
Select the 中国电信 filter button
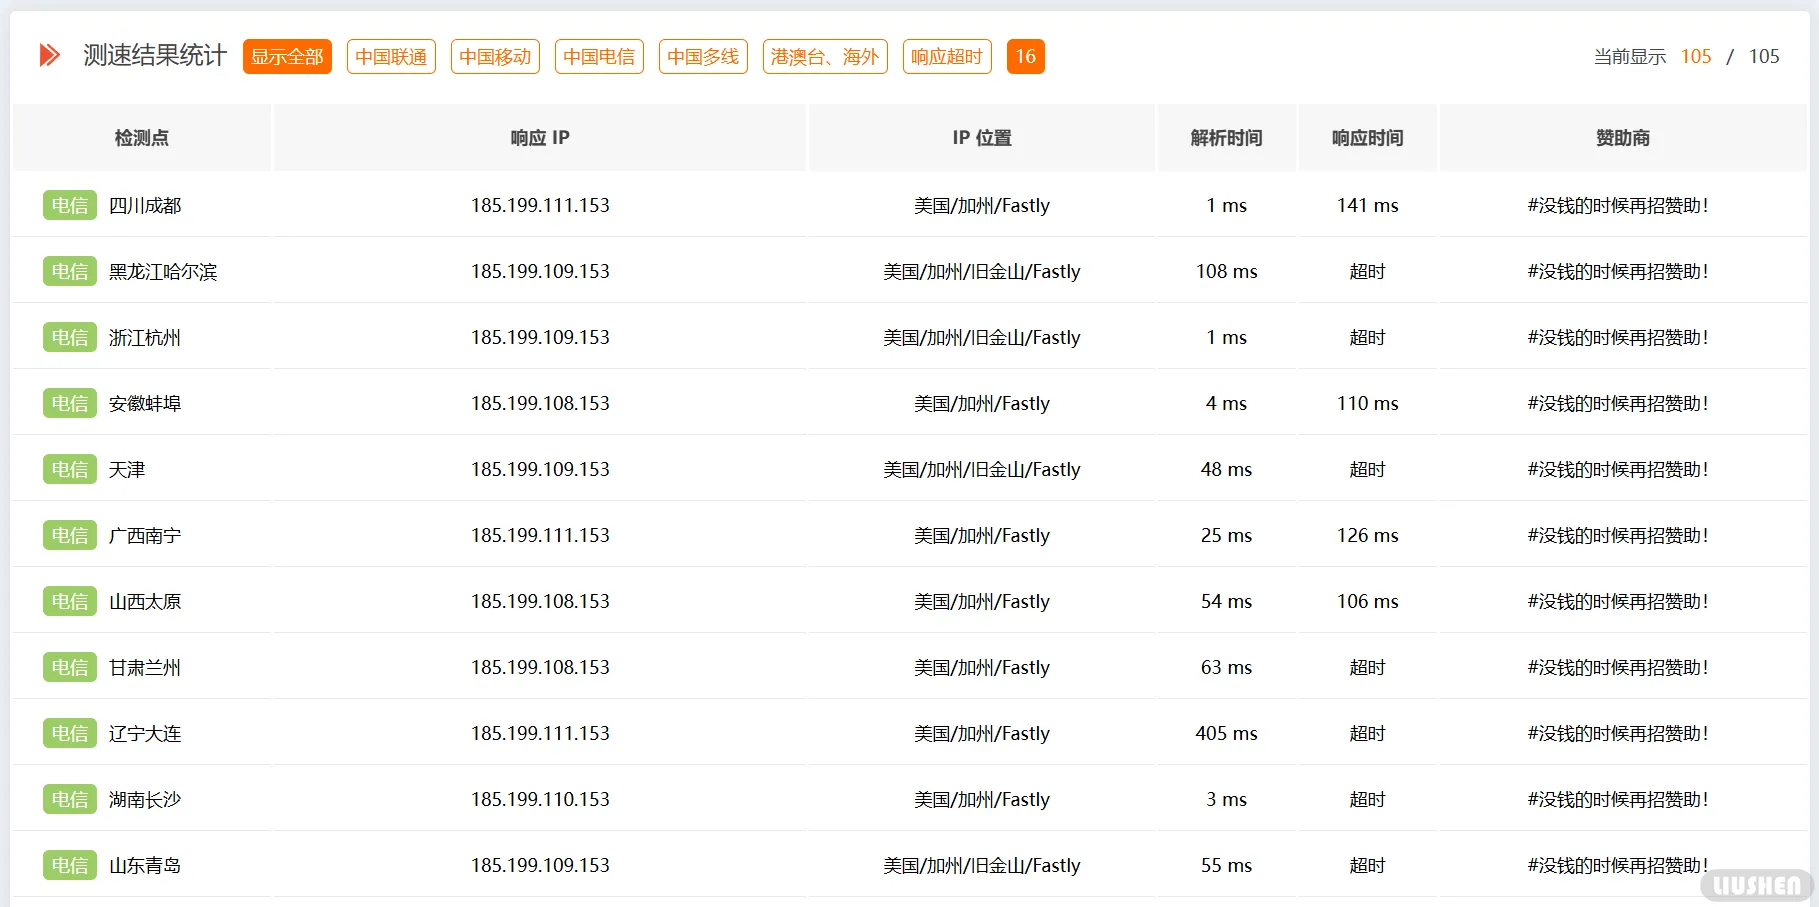pyautogui.click(x=598, y=57)
